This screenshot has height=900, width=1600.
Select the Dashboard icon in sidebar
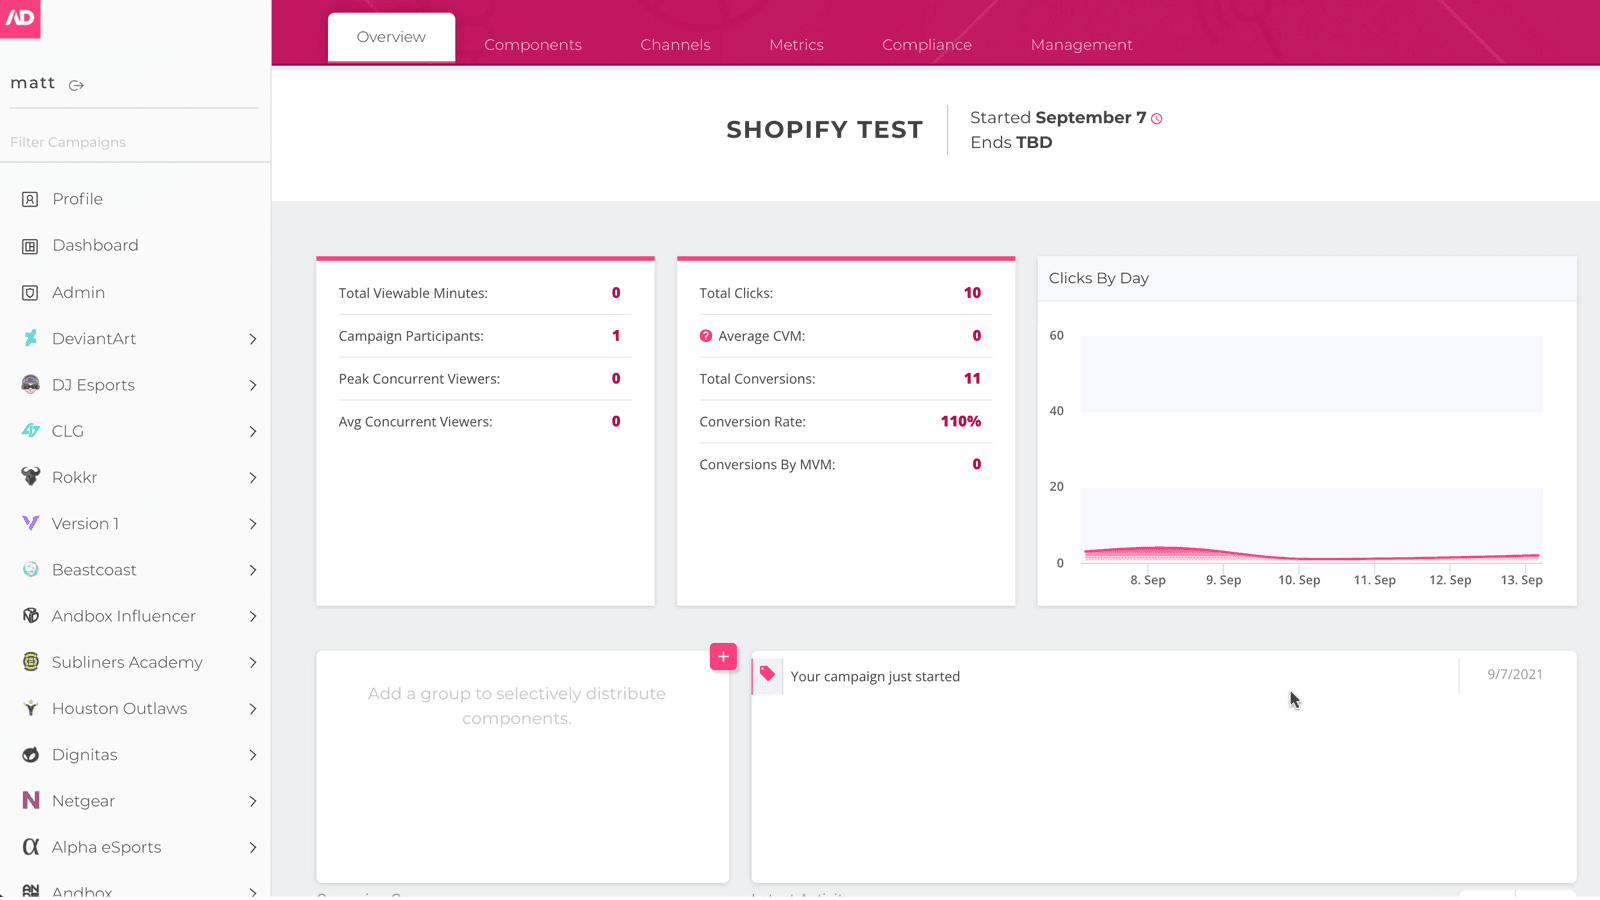coord(29,245)
